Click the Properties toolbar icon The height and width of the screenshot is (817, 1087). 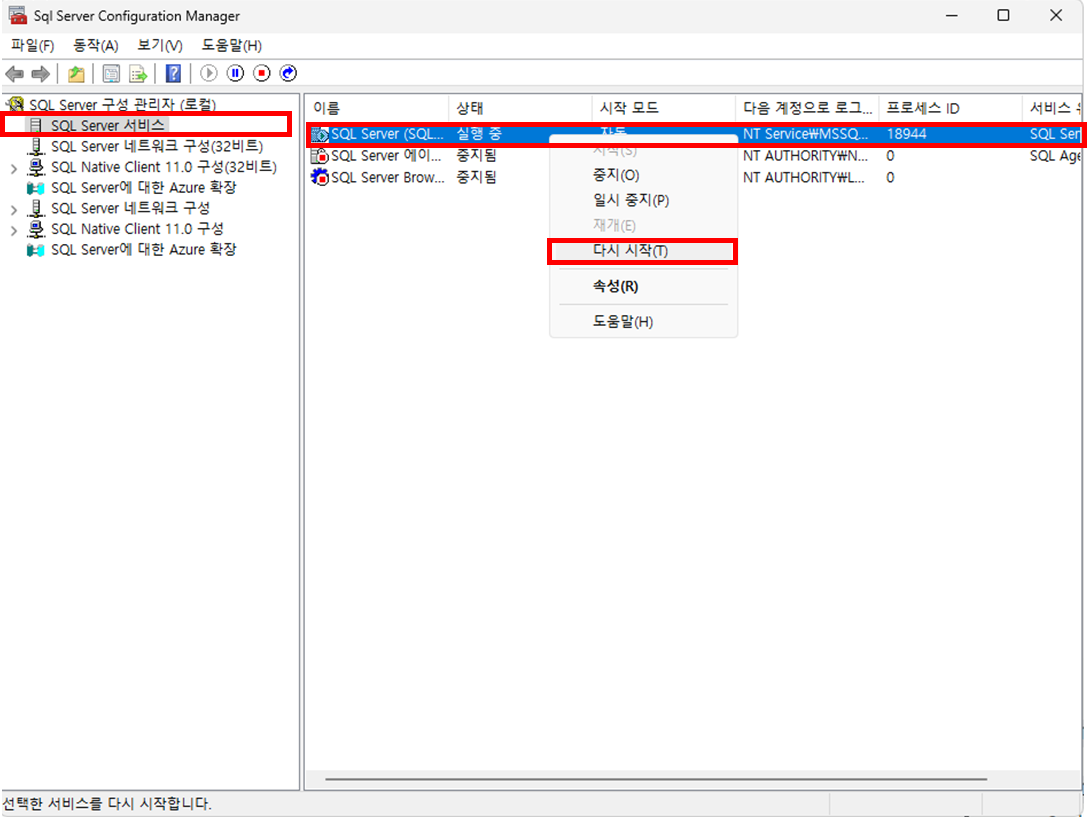tap(111, 73)
